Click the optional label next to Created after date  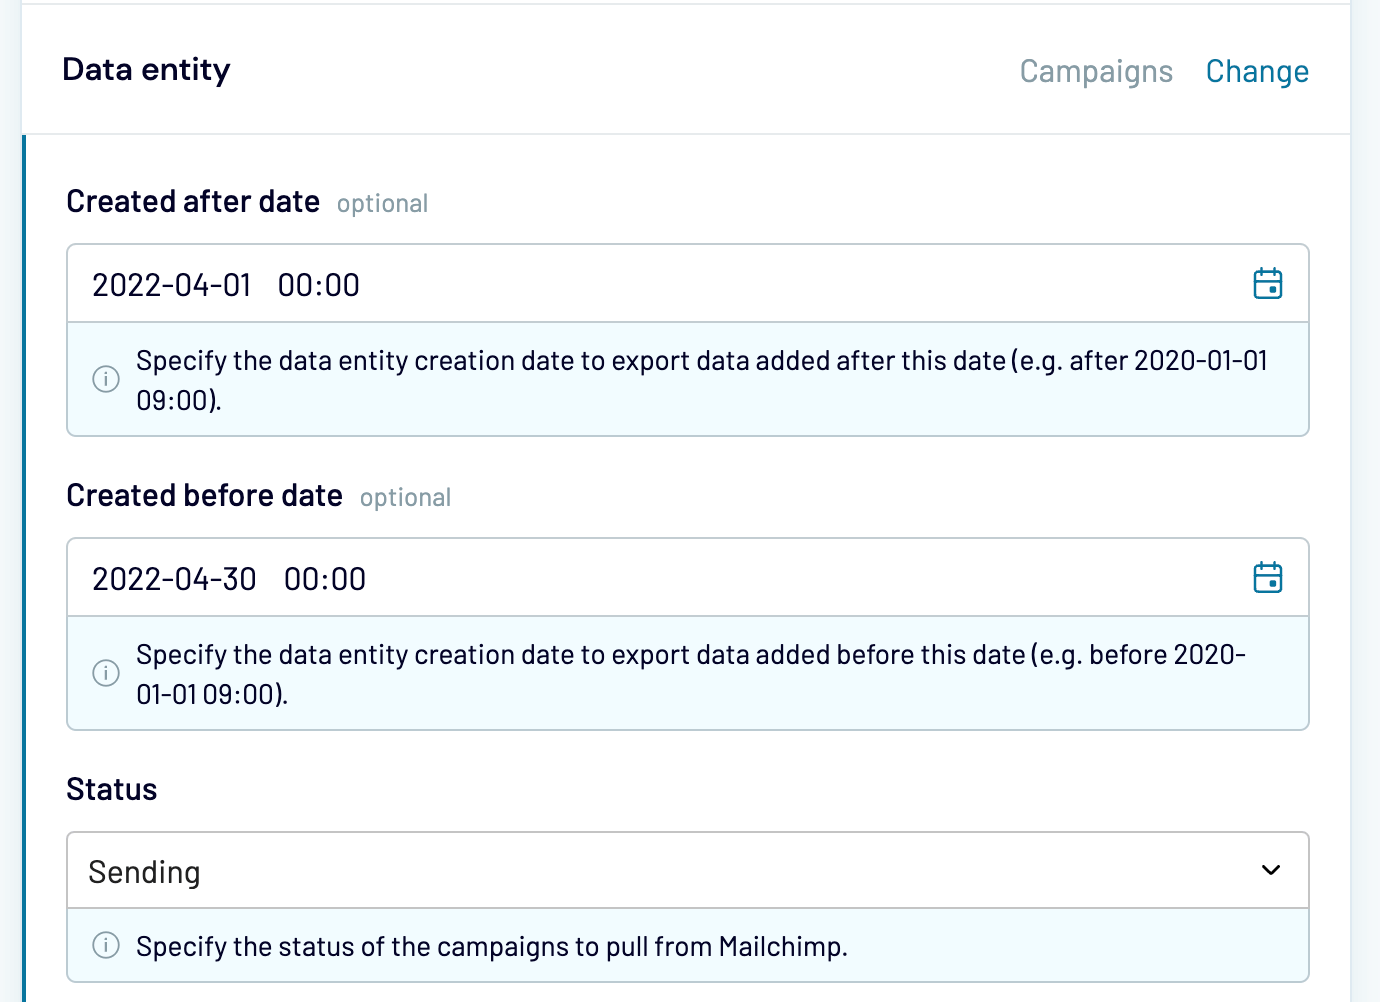click(381, 203)
